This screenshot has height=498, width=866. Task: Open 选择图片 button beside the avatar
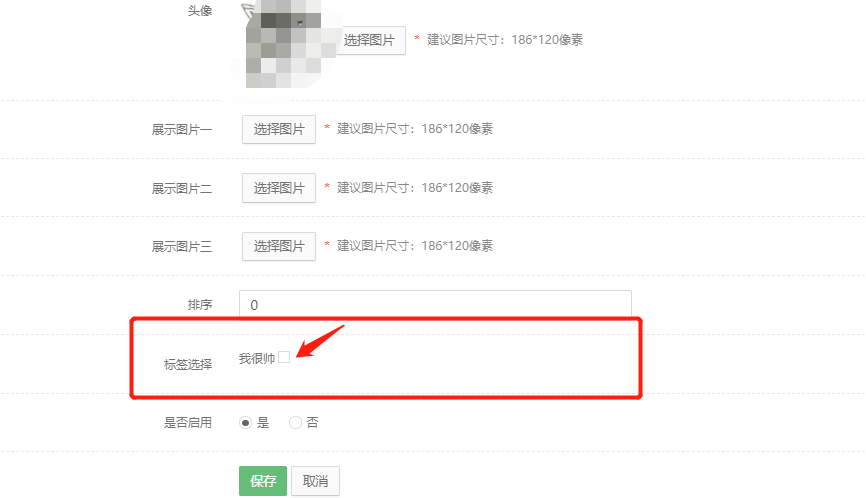[369, 40]
